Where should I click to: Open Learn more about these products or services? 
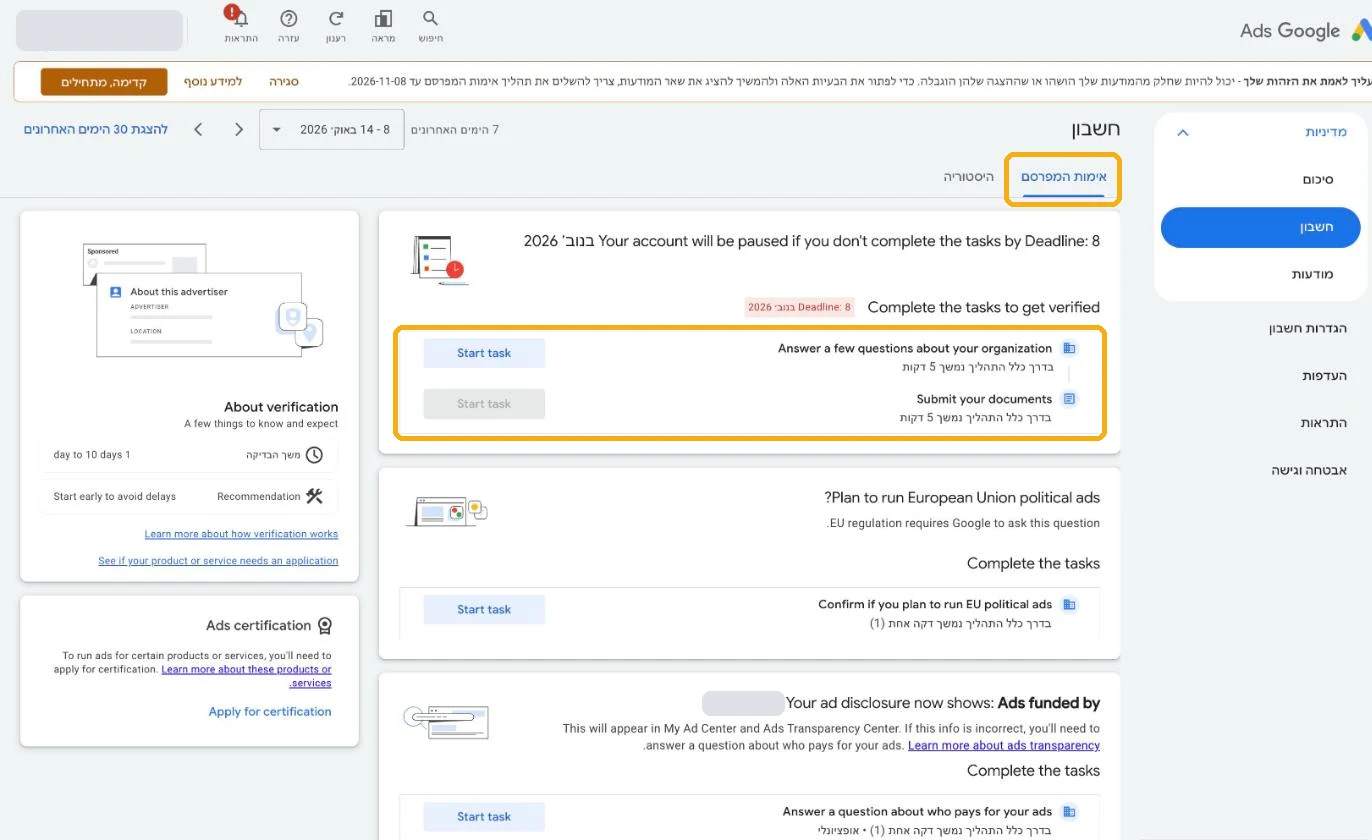click(247, 676)
